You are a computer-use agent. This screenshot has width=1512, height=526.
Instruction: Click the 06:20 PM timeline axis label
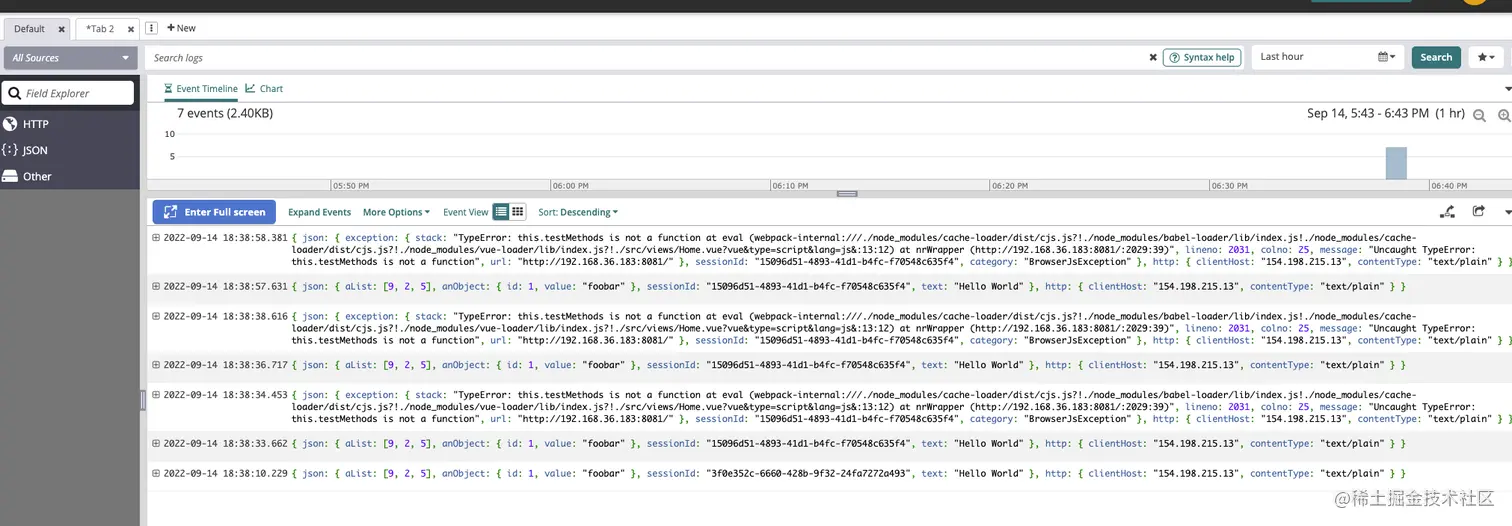[x=1010, y=186]
